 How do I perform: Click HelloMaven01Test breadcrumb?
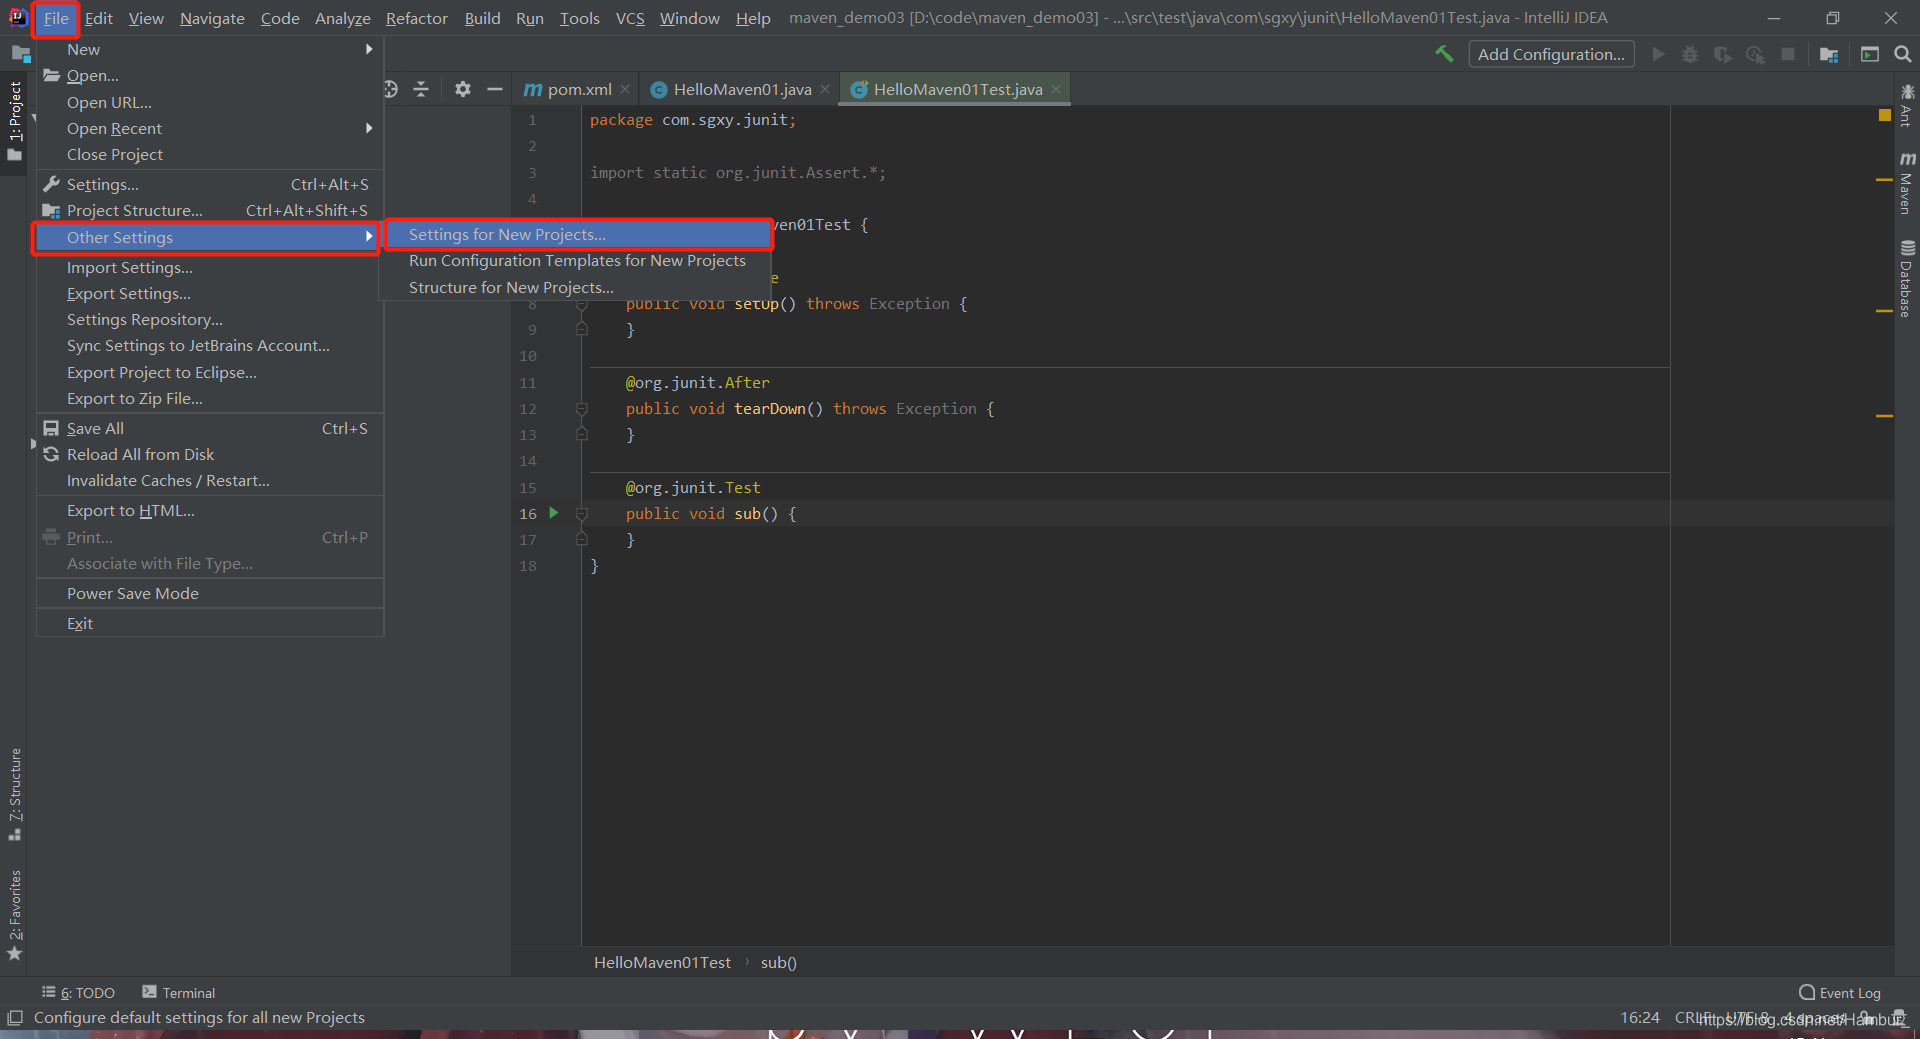662,962
